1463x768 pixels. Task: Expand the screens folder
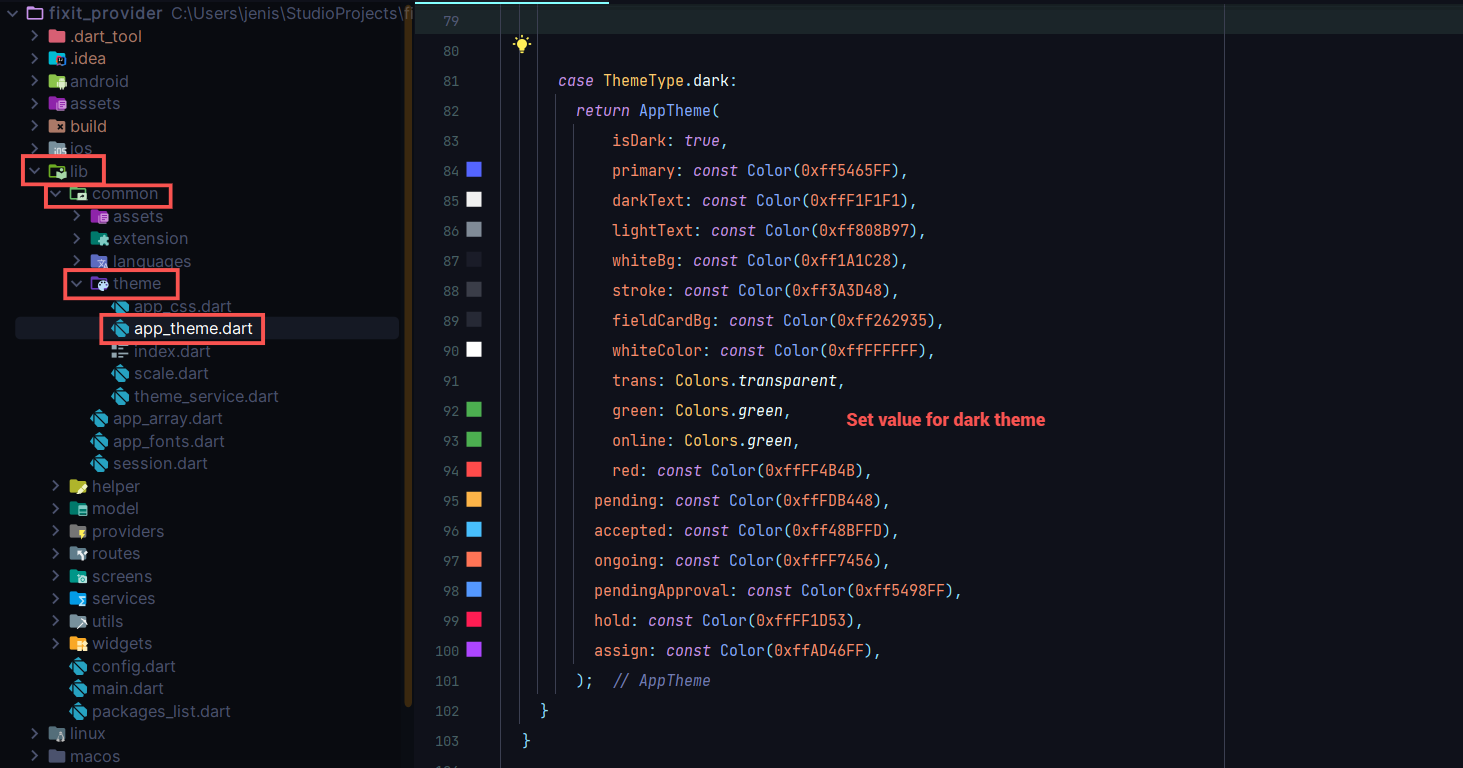[56, 577]
